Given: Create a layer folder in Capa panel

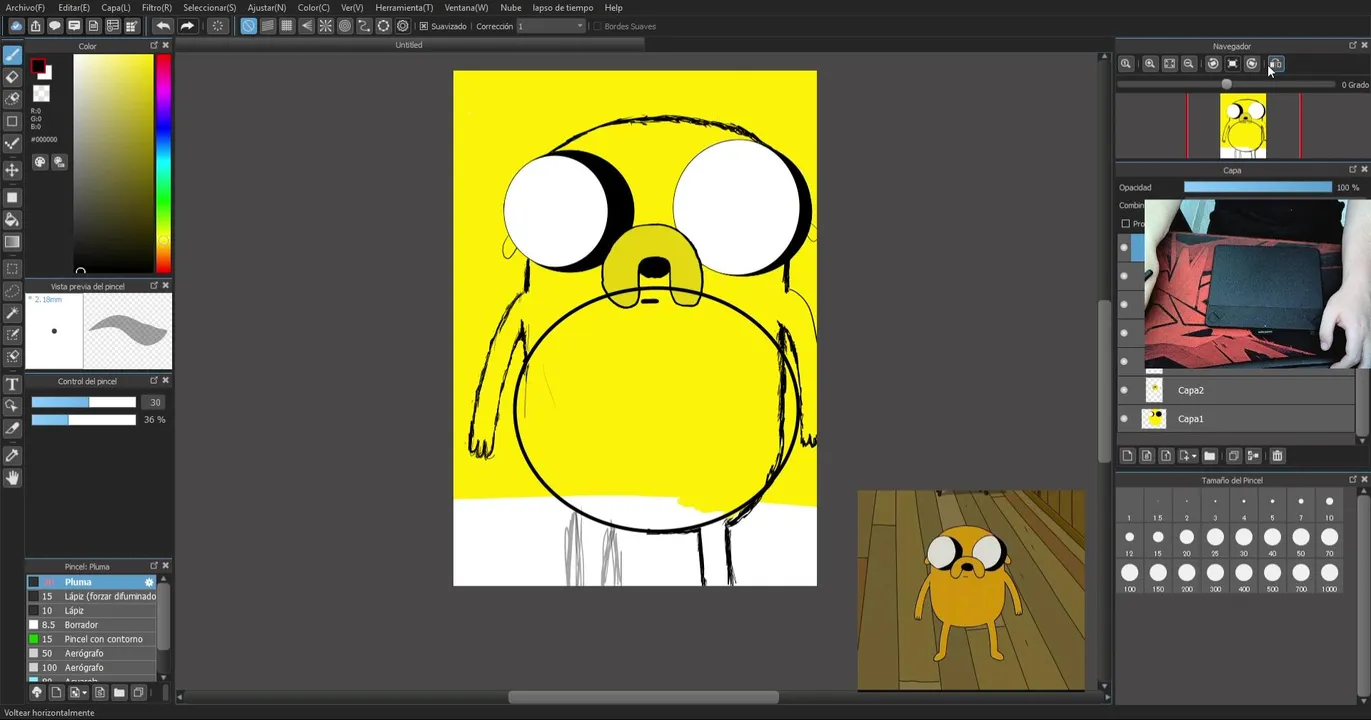Looking at the screenshot, I should point(1209,456).
